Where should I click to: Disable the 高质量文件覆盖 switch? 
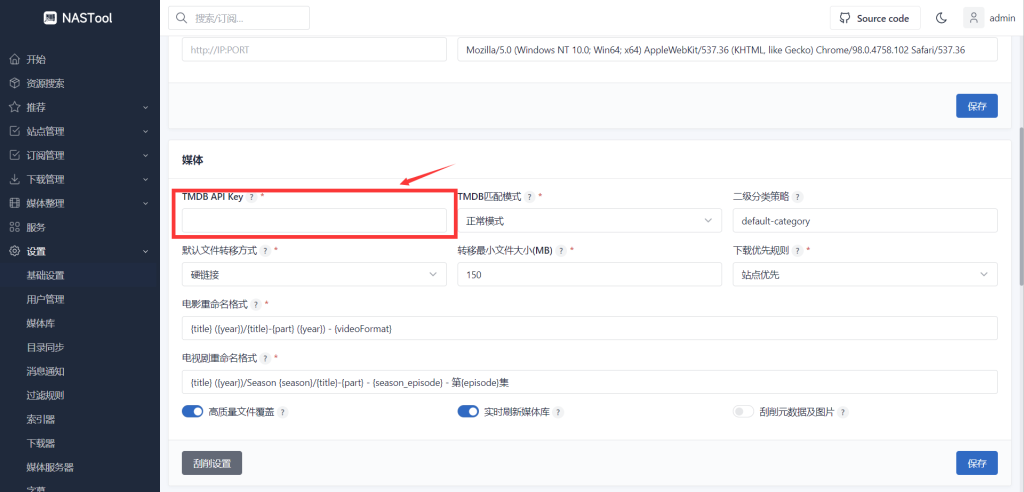(192, 412)
